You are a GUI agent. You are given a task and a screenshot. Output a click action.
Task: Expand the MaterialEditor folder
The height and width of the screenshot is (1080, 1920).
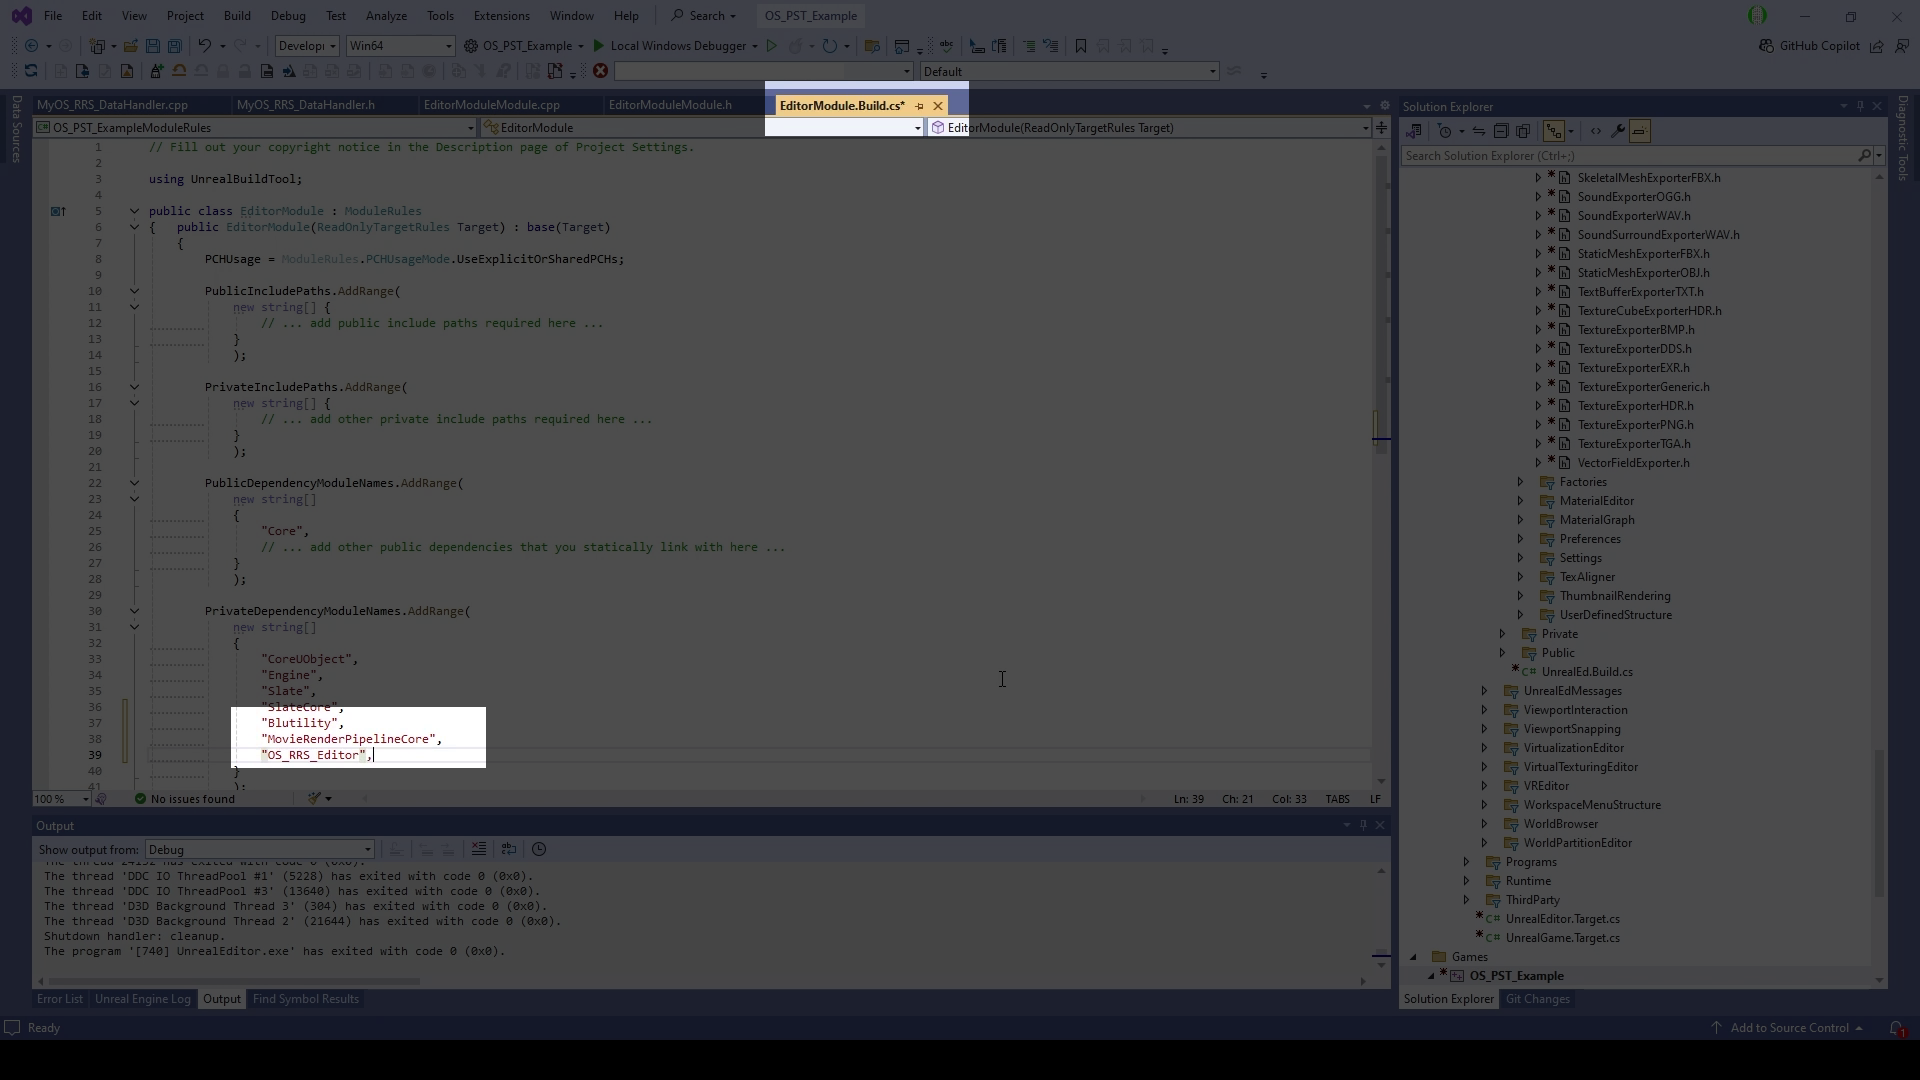tap(1521, 501)
